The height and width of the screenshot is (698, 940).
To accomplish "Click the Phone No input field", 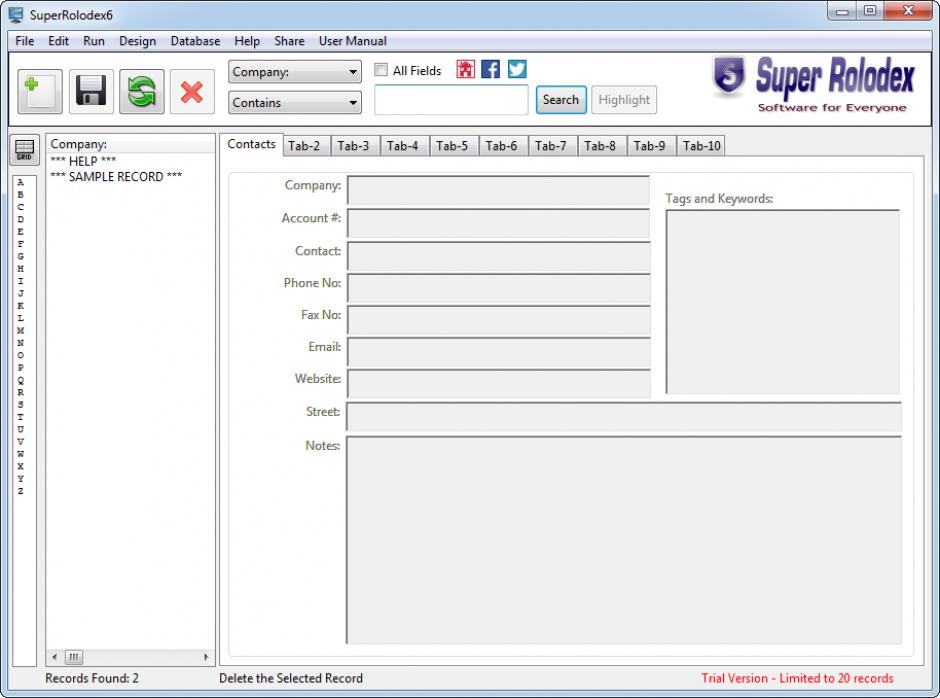I will tap(499, 288).
